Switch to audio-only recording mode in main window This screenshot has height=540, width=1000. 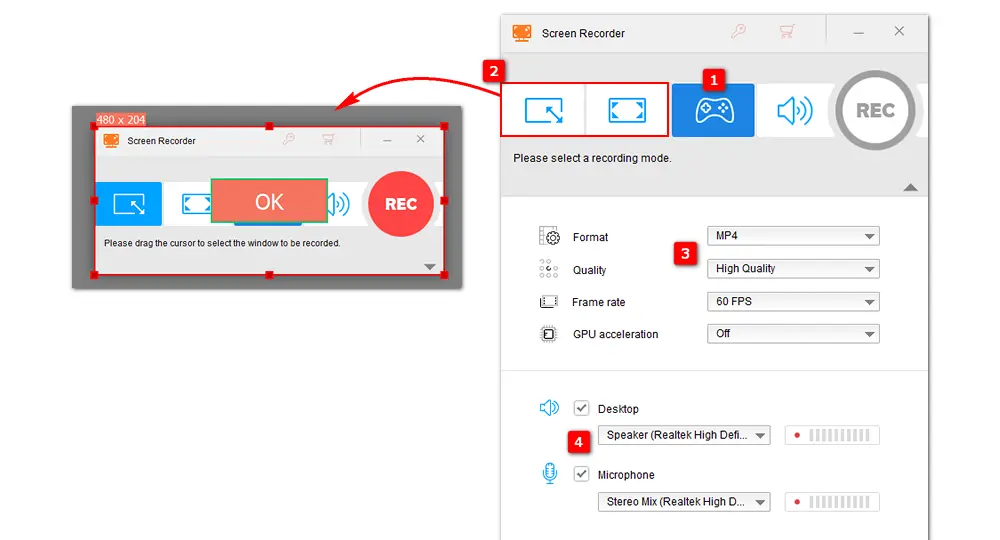pyautogui.click(x=794, y=110)
